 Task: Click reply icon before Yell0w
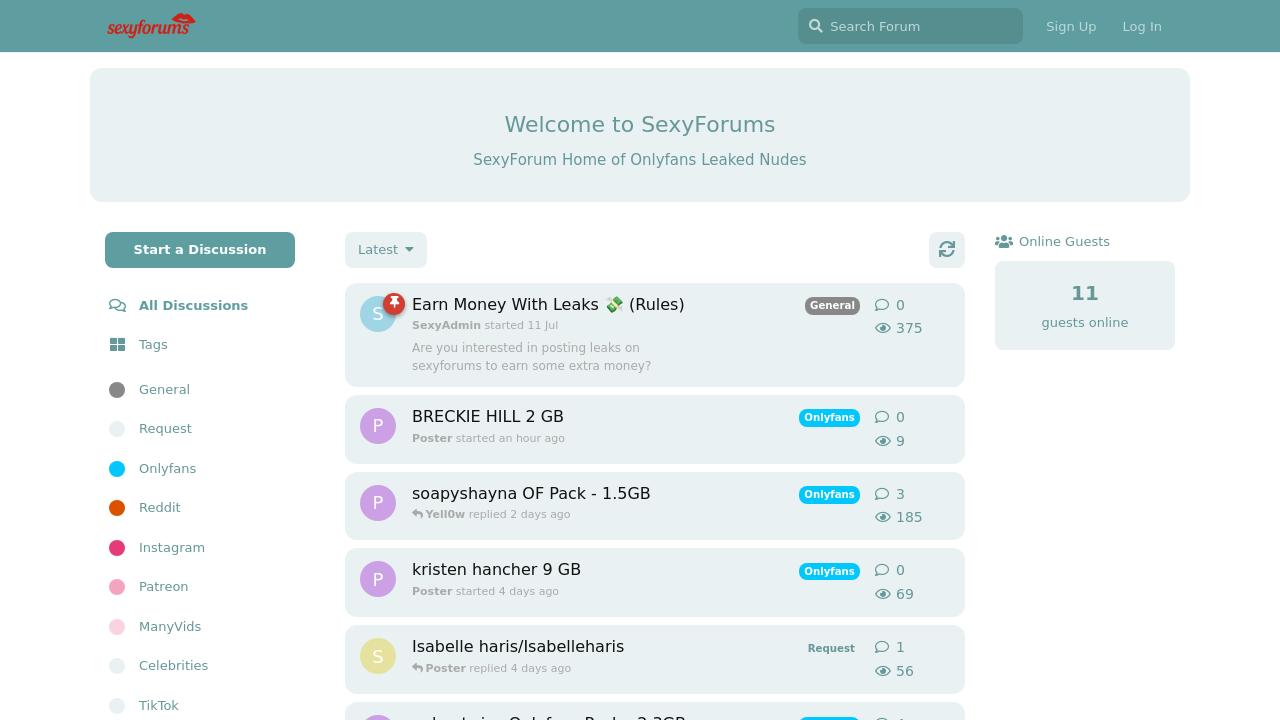(417, 514)
